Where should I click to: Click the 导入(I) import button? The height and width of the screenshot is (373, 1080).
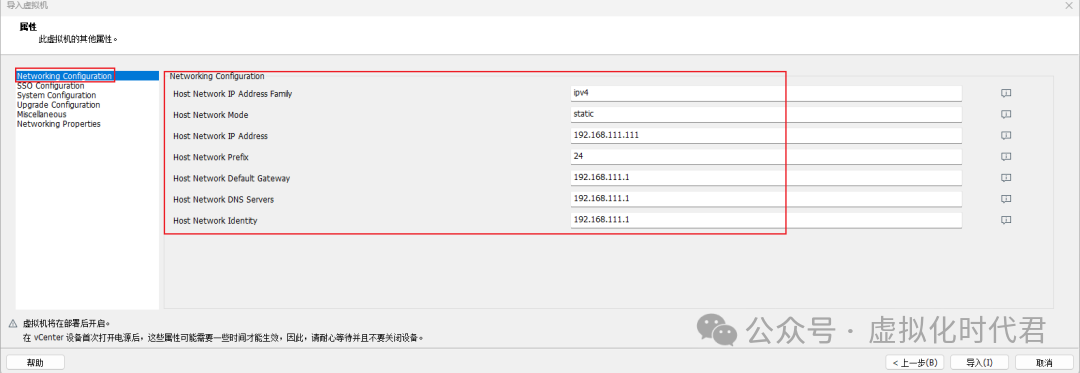979,362
